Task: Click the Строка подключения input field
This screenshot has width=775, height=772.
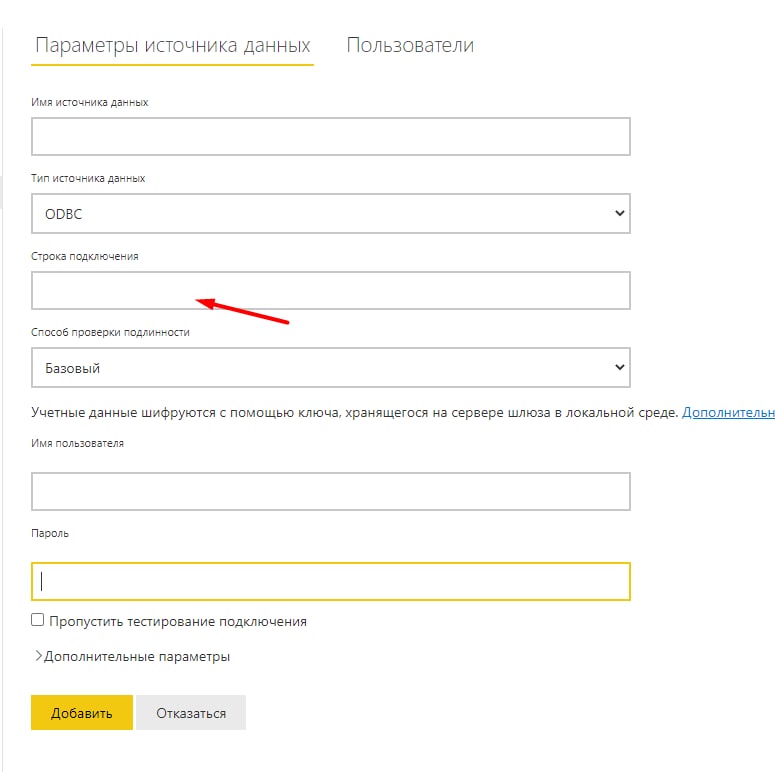Action: click(x=331, y=291)
